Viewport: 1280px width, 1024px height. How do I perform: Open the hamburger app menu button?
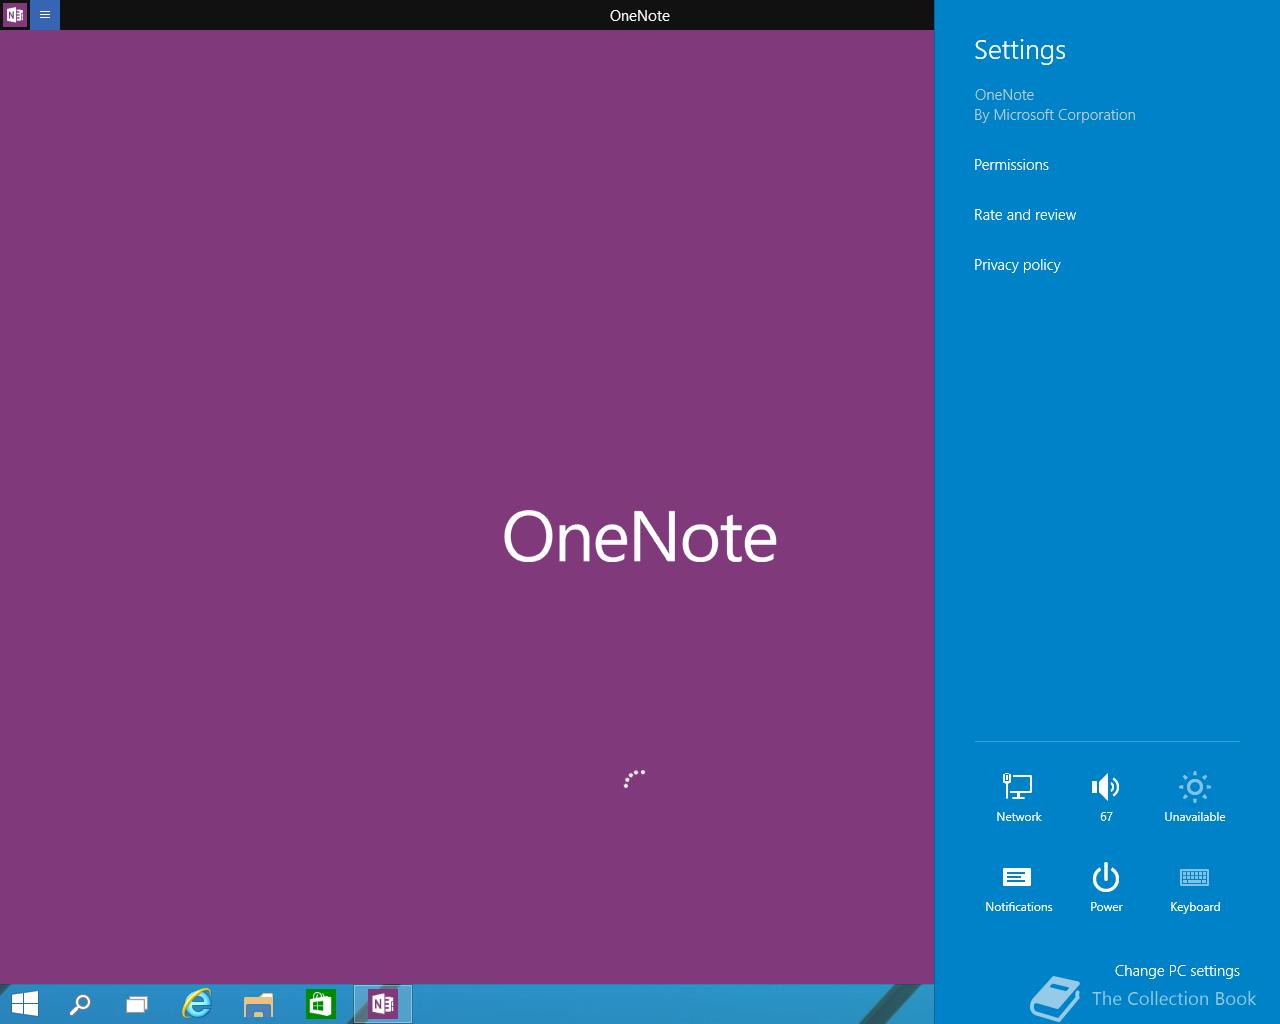point(45,15)
